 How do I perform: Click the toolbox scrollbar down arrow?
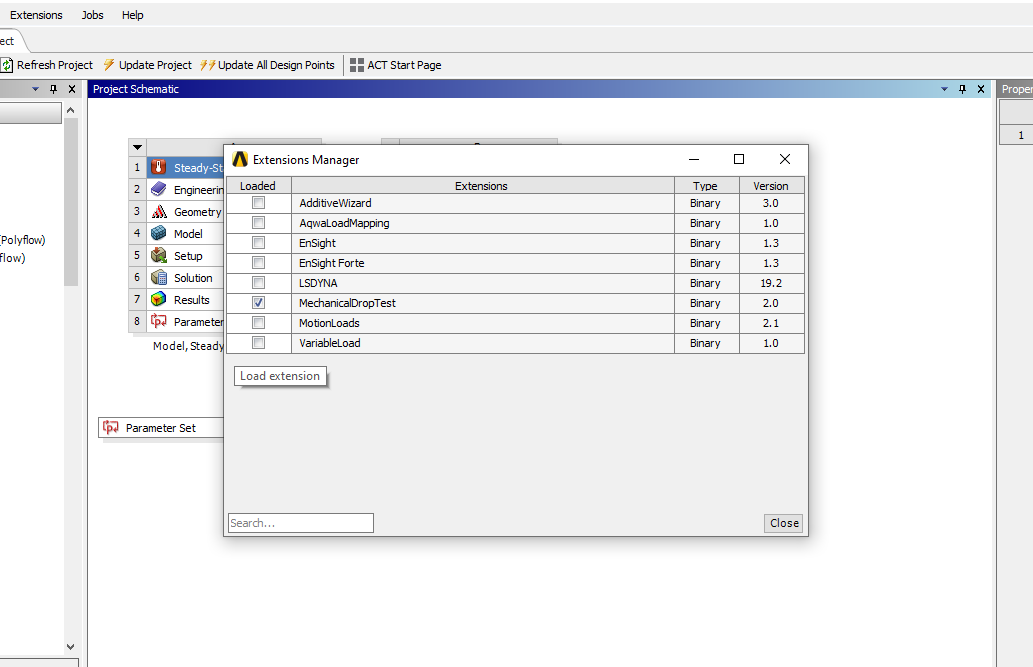(70, 647)
